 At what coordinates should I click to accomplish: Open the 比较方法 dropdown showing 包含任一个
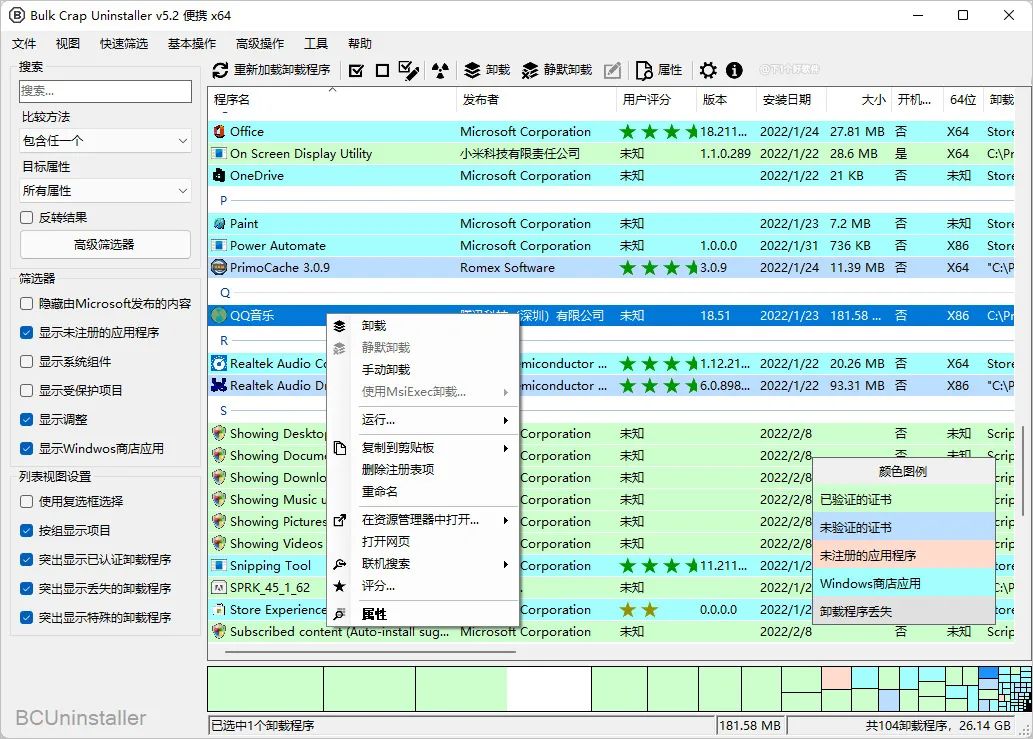tap(105, 141)
